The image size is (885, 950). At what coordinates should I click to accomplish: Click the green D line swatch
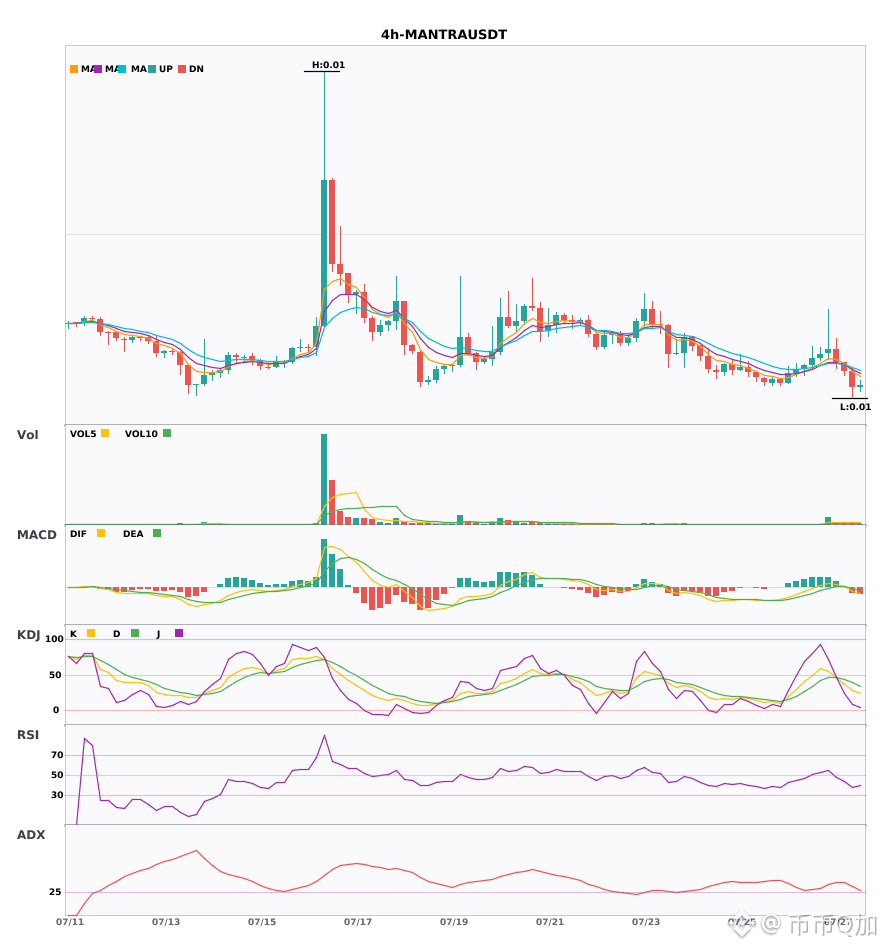coord(135,633)
